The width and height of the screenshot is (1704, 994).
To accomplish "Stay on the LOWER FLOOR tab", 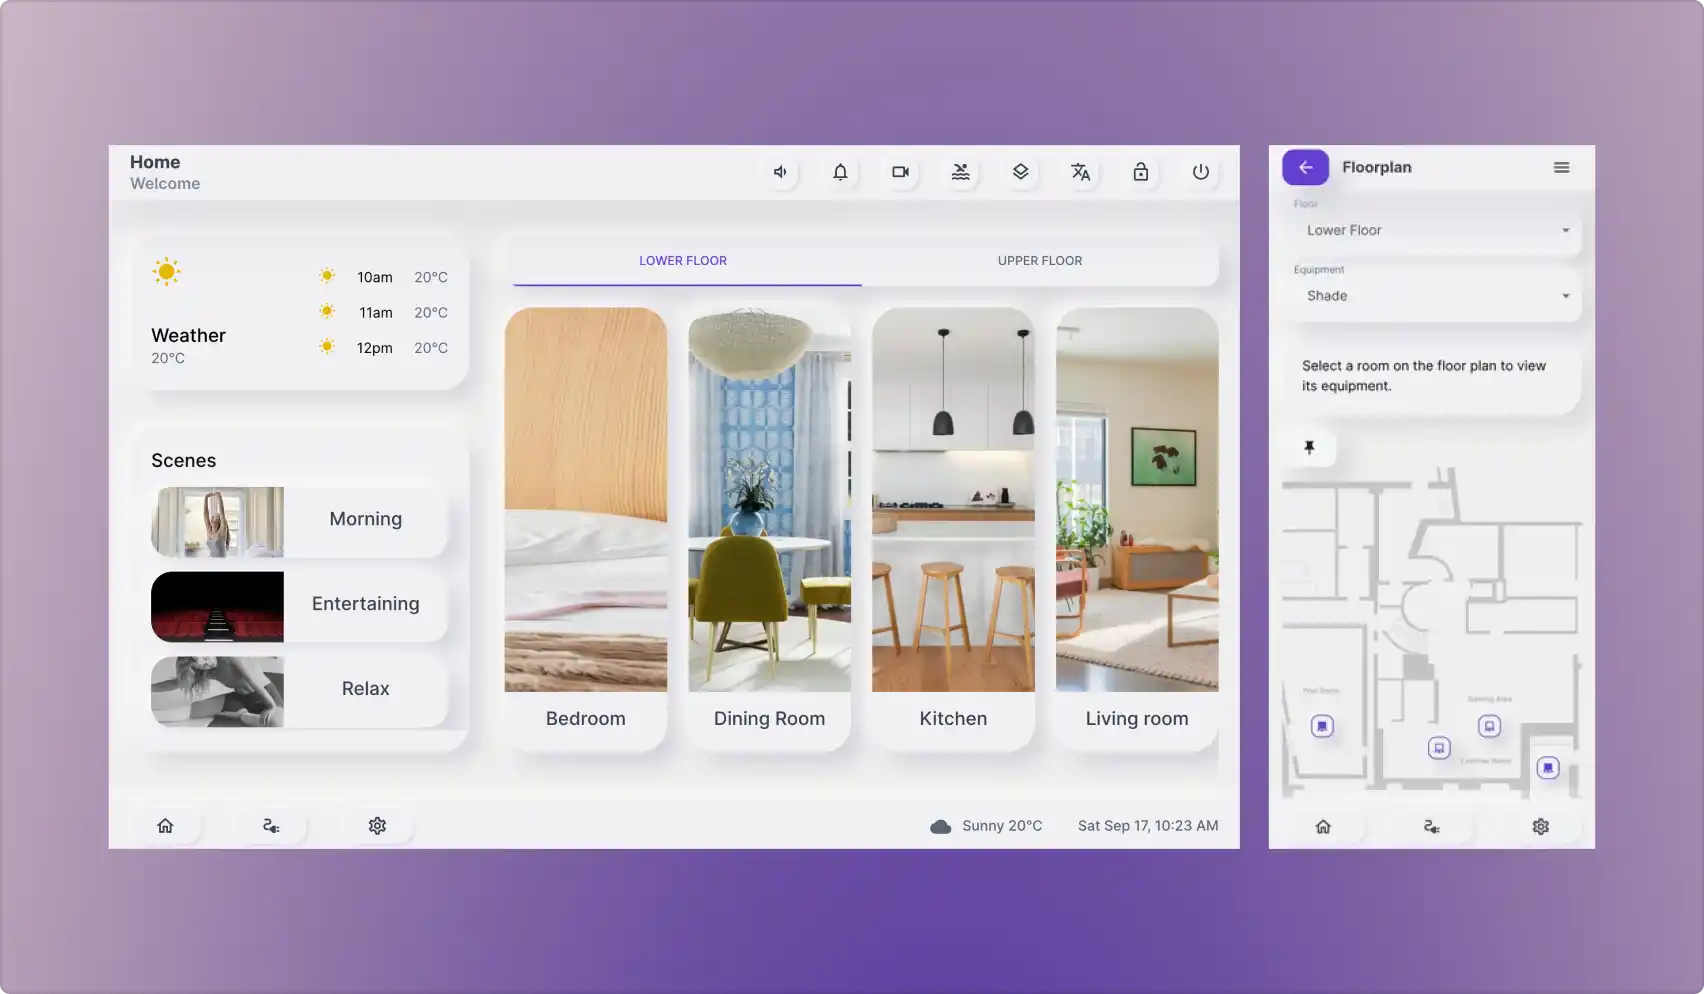I will (x=683, y=260).
